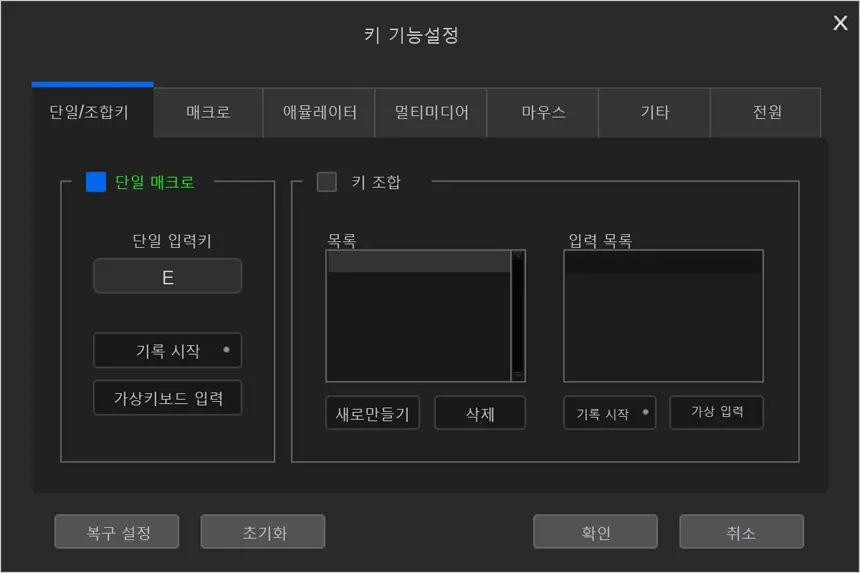
Task: Click inside the 입력 목록 box
Action: [663, 320]
